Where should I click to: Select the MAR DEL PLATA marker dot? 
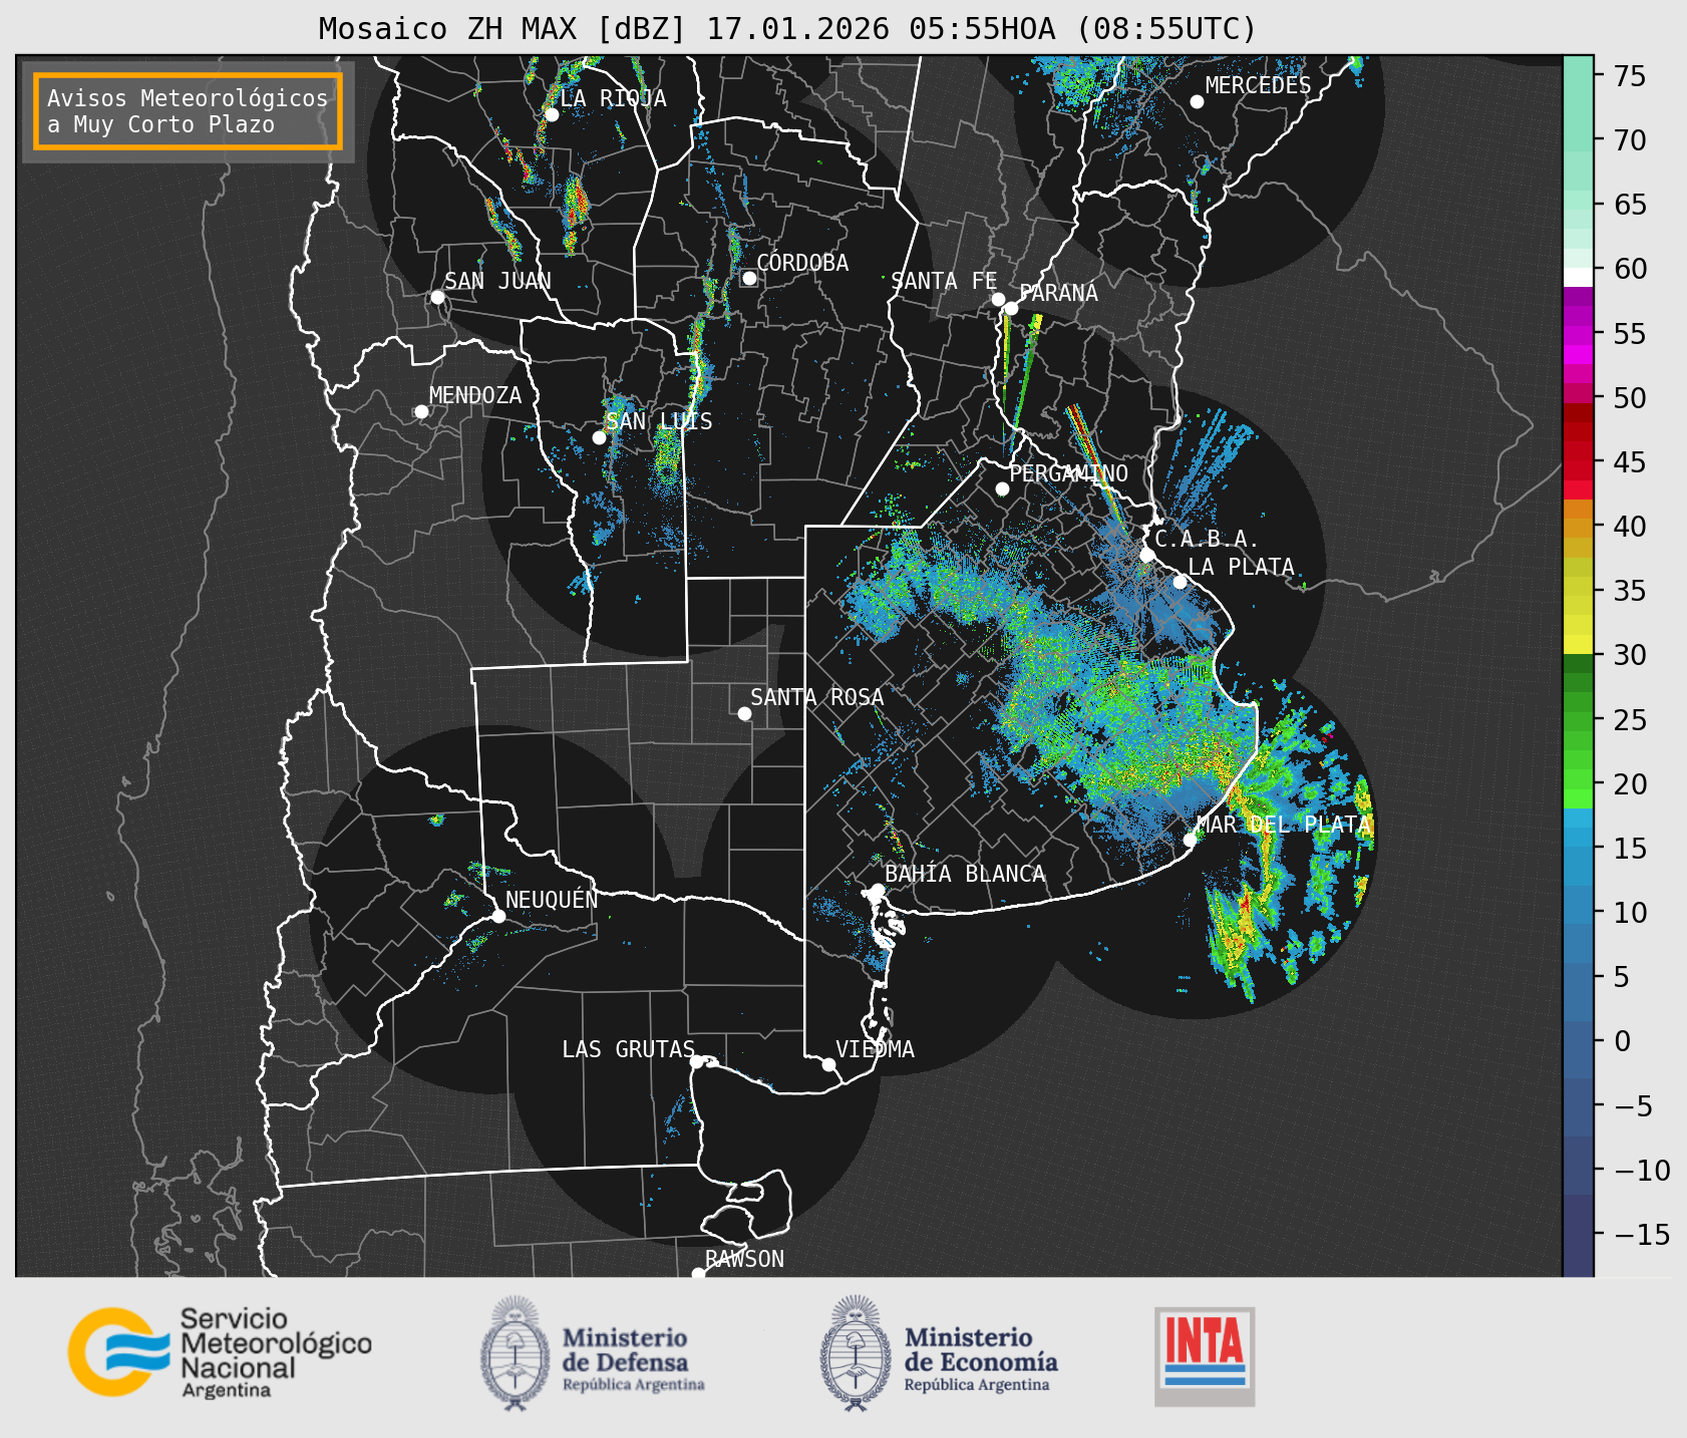click(1190, 840)
